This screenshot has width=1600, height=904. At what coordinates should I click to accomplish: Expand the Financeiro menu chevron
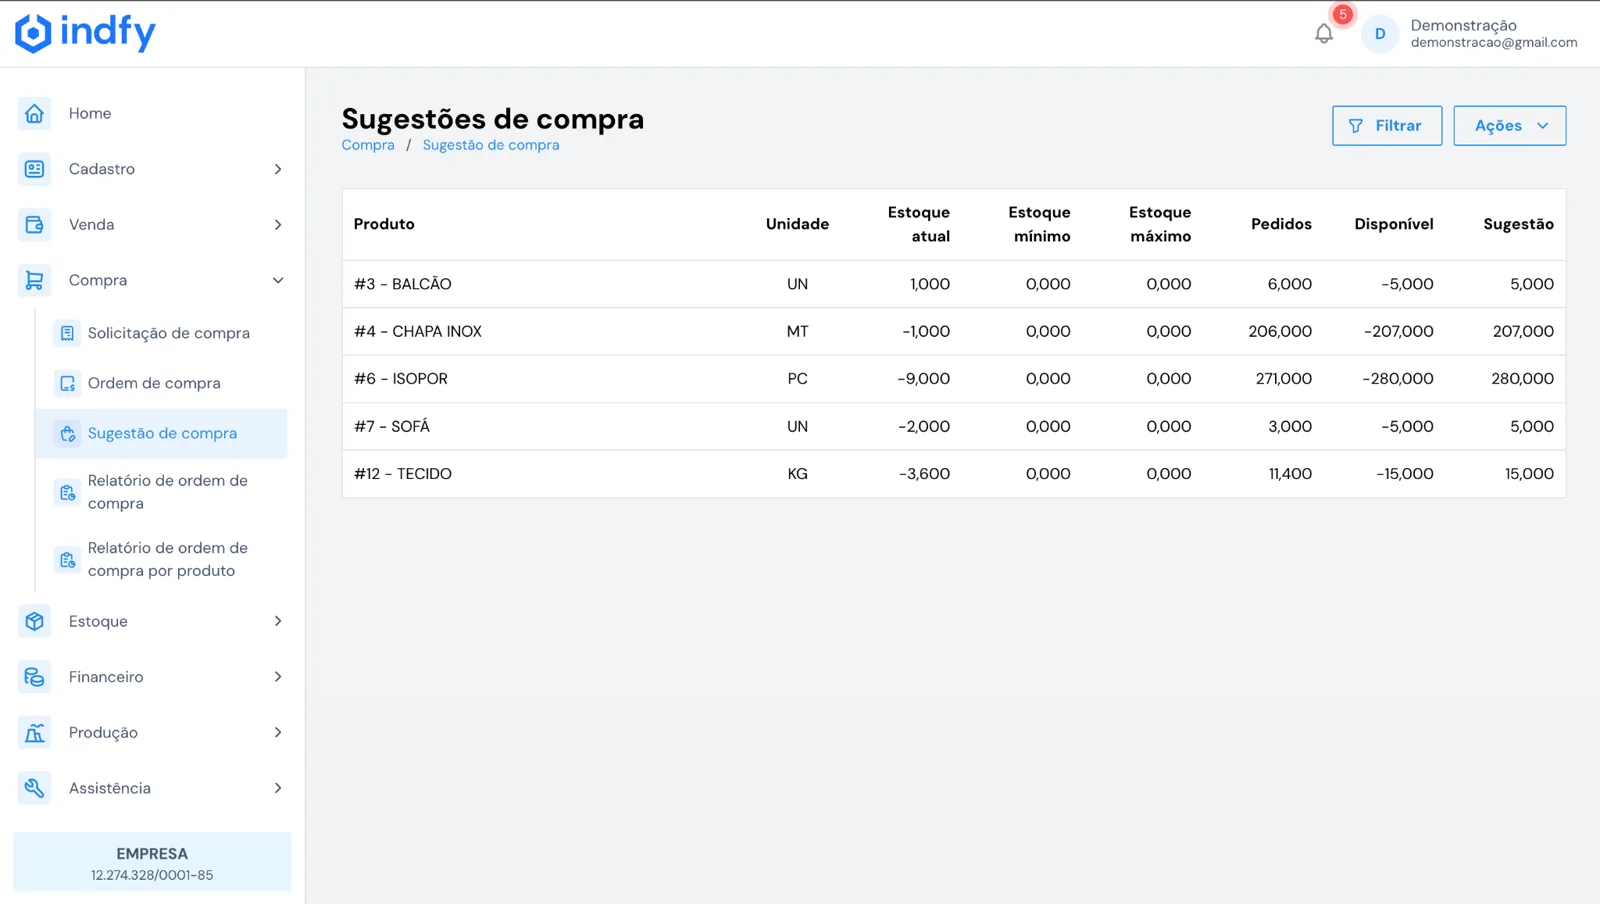pos(278,677)
